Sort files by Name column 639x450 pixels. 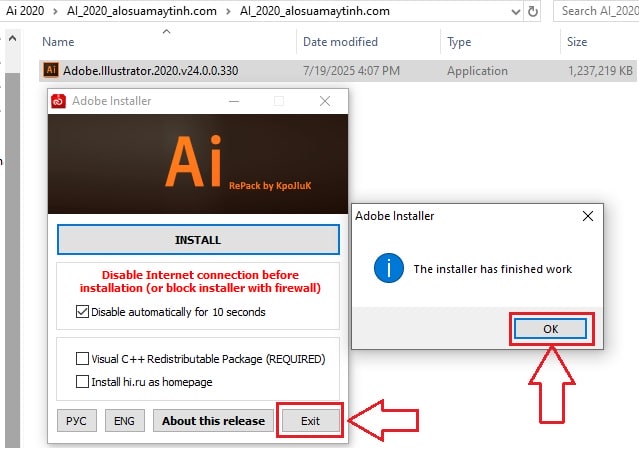click(x=58, y=42)
